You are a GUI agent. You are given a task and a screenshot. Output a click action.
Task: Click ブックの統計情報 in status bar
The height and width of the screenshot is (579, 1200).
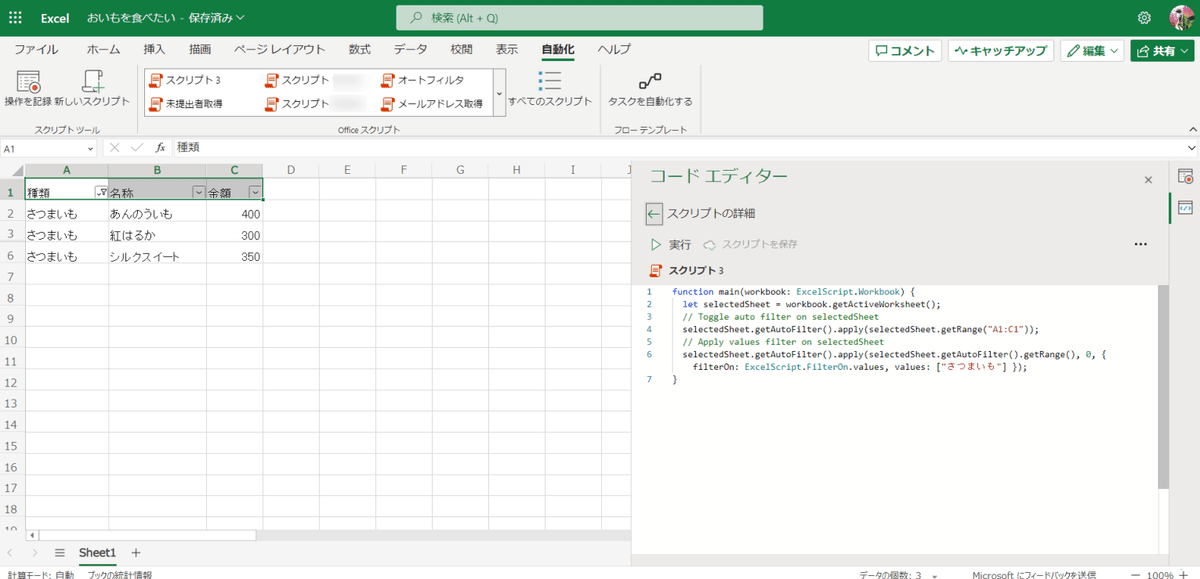120,575
